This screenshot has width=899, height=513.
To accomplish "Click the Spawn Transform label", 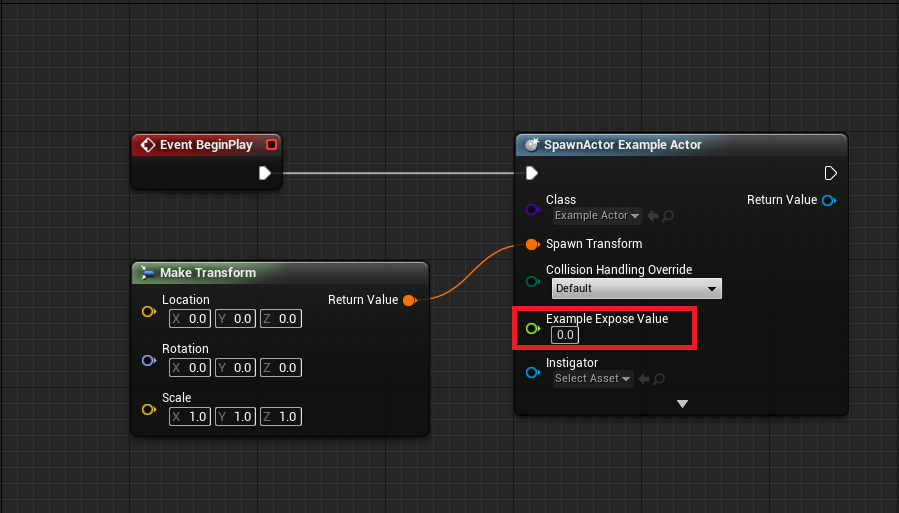I will coord(593,244).
